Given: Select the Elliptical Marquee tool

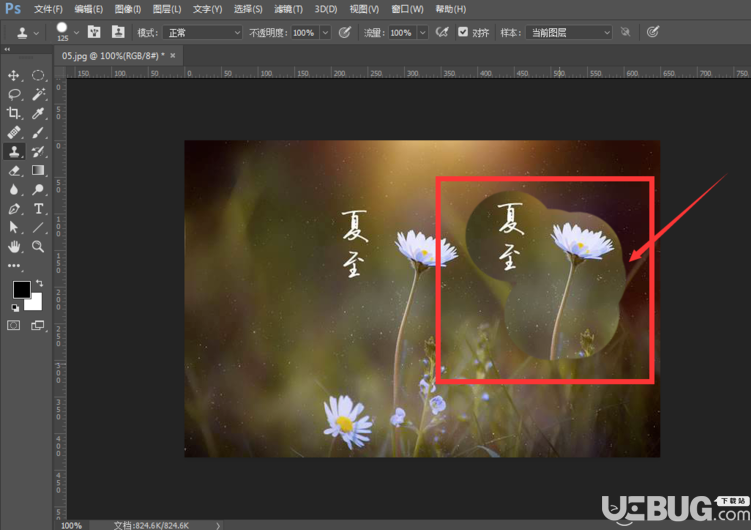Looking at the screenshot, I should coord(38,75).
